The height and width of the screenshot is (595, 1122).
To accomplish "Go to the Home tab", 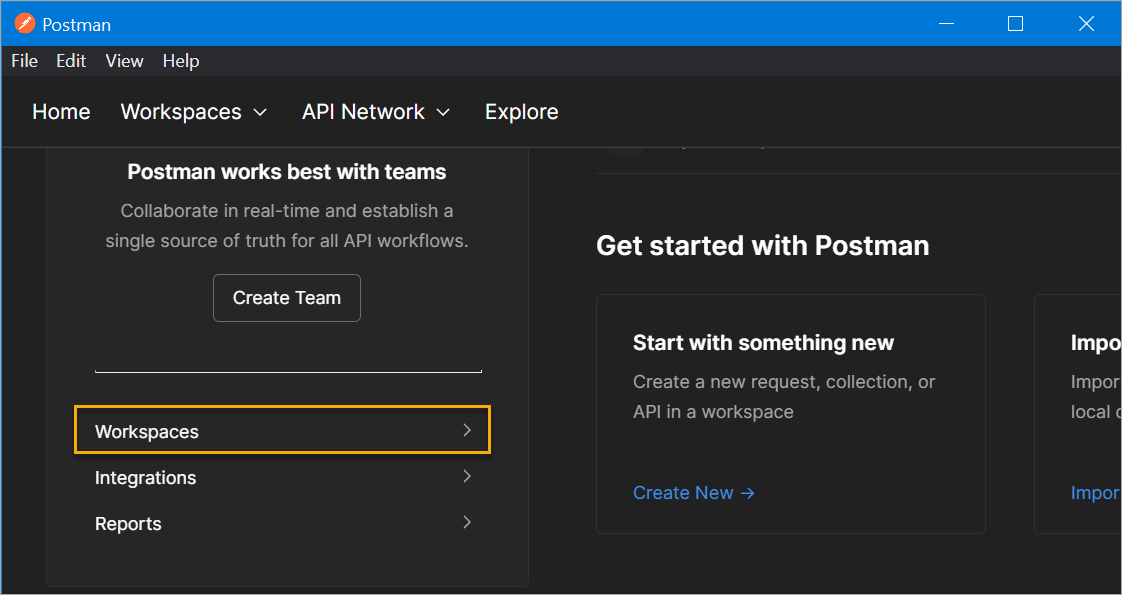I will tap(62, 112).
